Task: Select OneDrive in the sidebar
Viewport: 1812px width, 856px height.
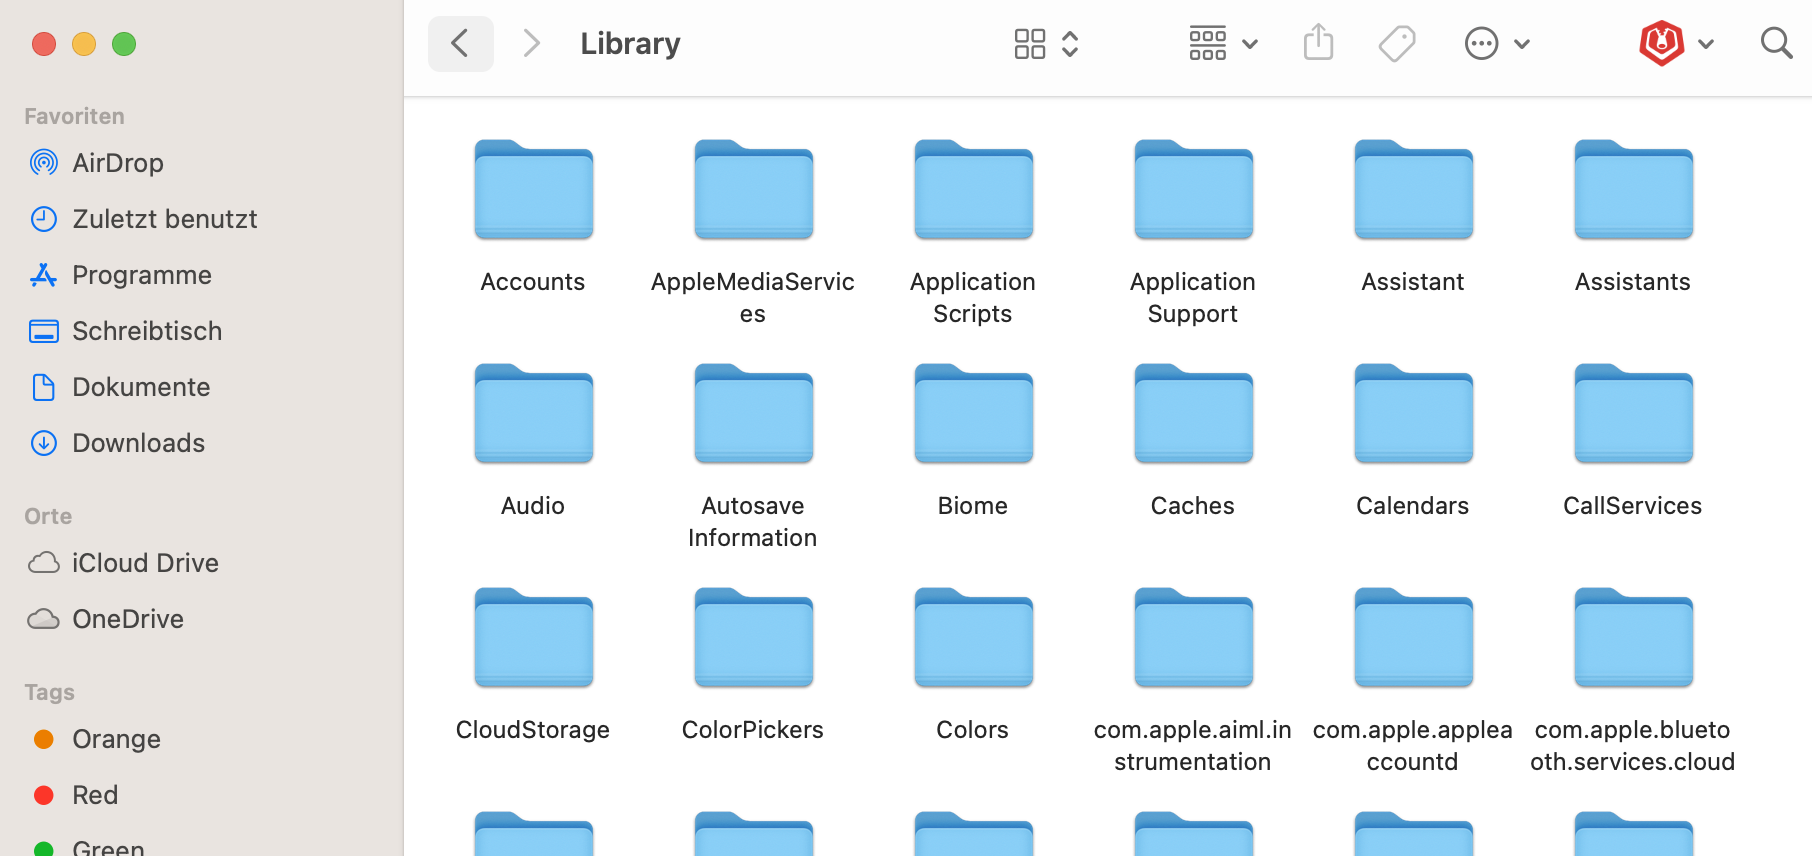Action: 127,619
